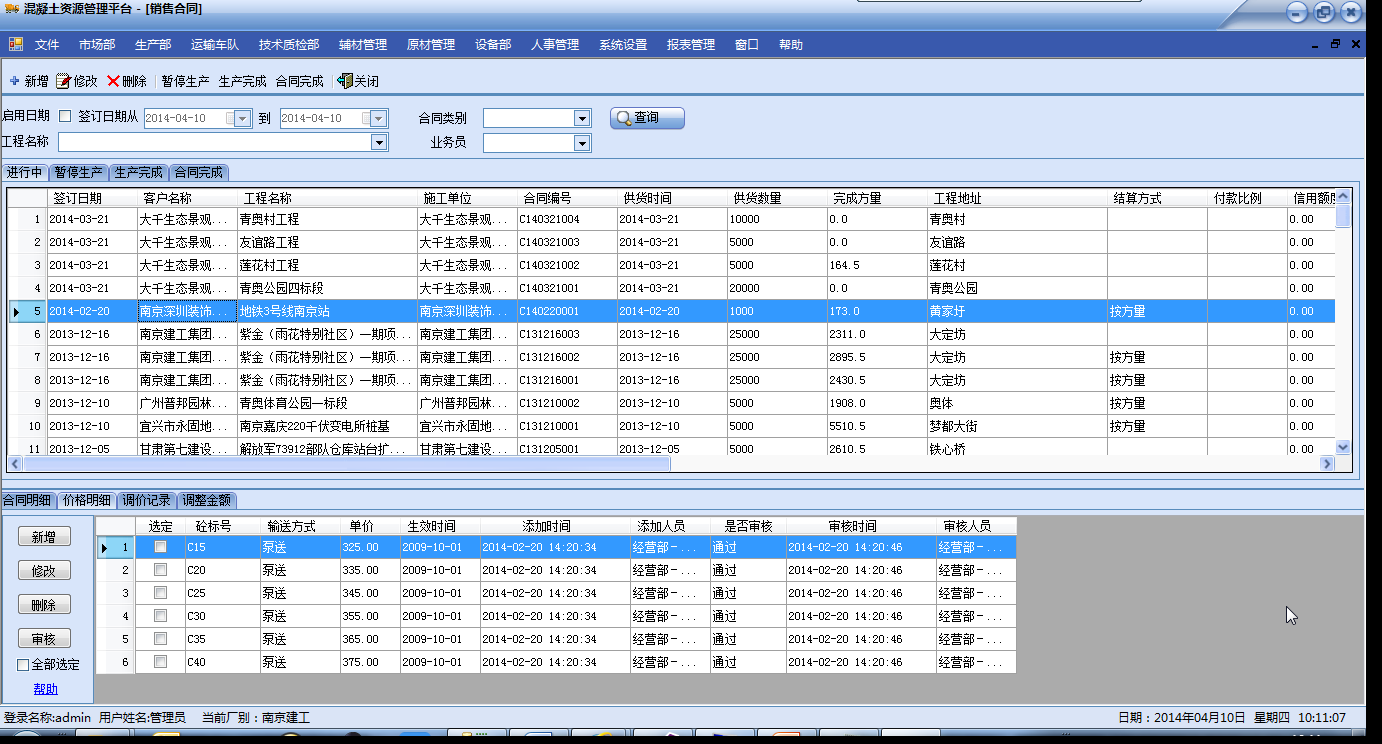Expand the 合同类别 dropdown
This screenshot has height=744, width=1382.
[582, 118]
